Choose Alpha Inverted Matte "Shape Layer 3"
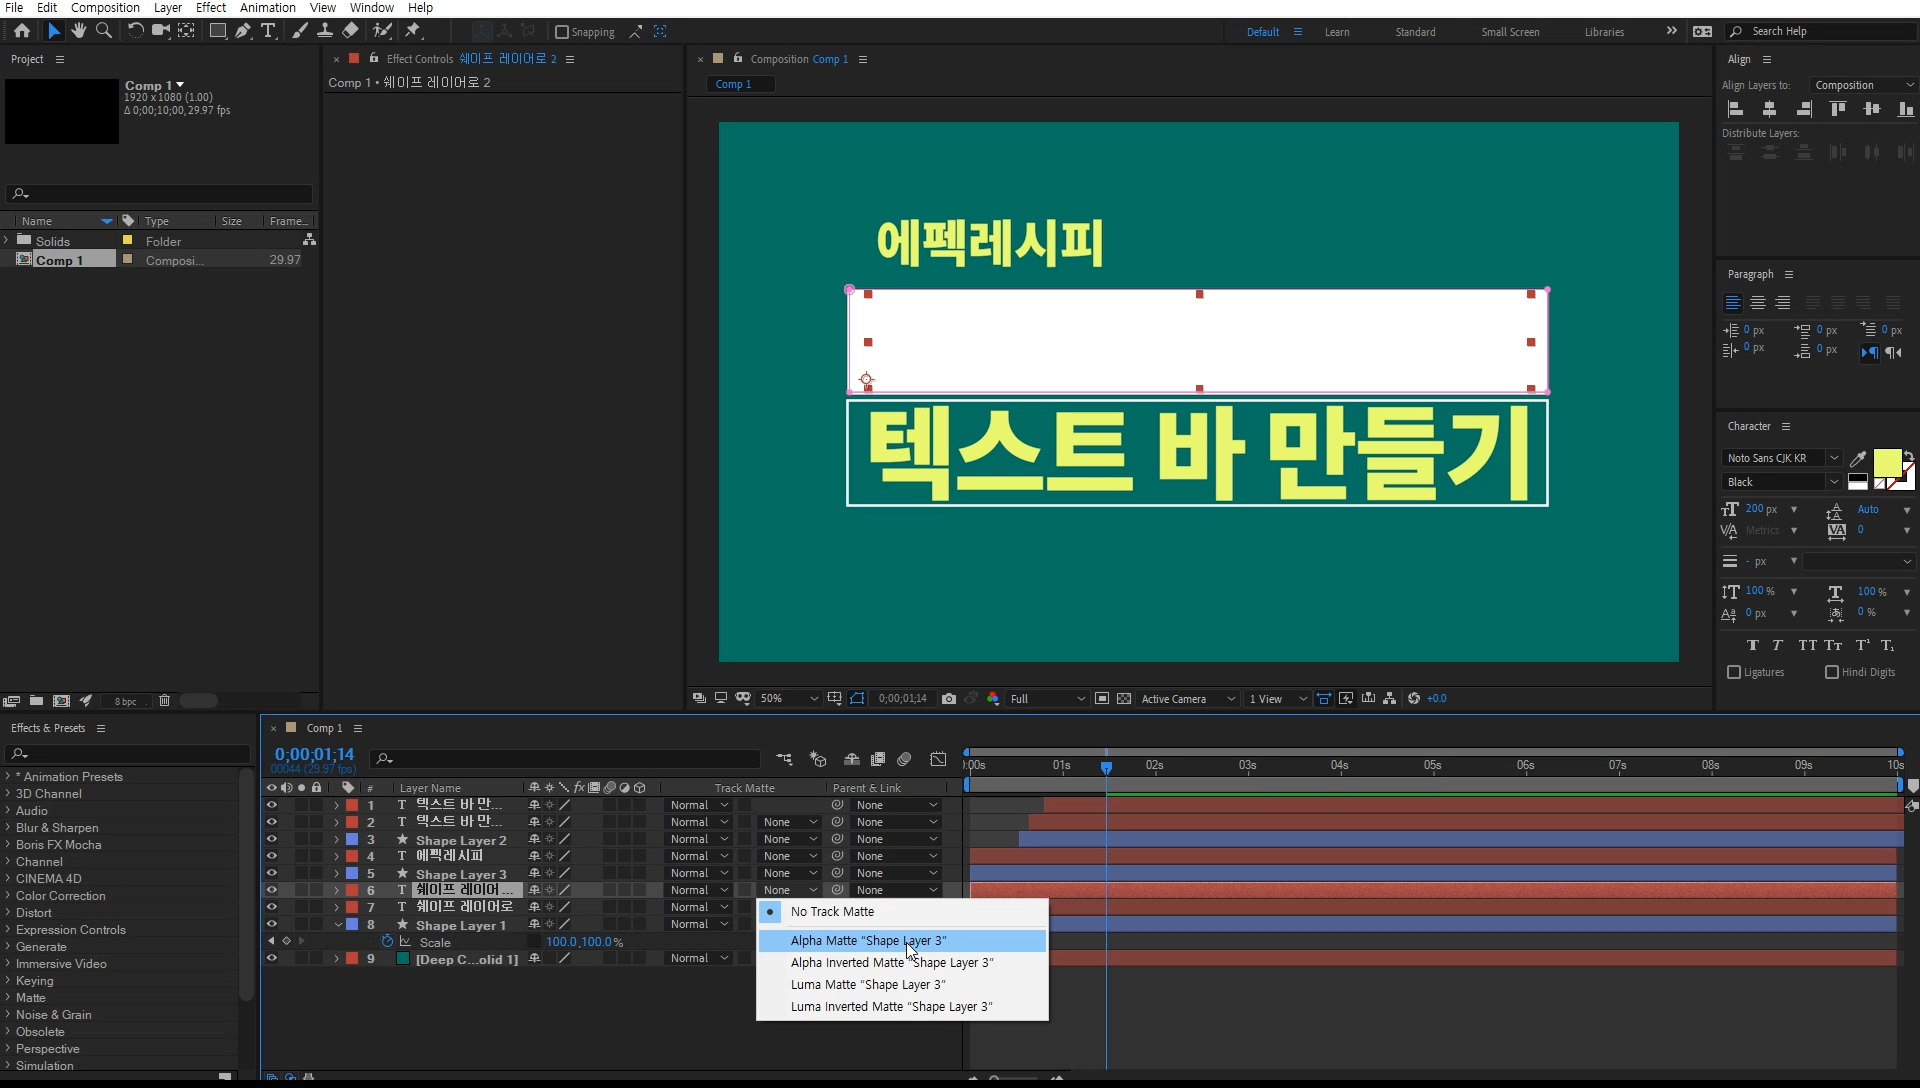1920x1088 pixels. [891, 963]
